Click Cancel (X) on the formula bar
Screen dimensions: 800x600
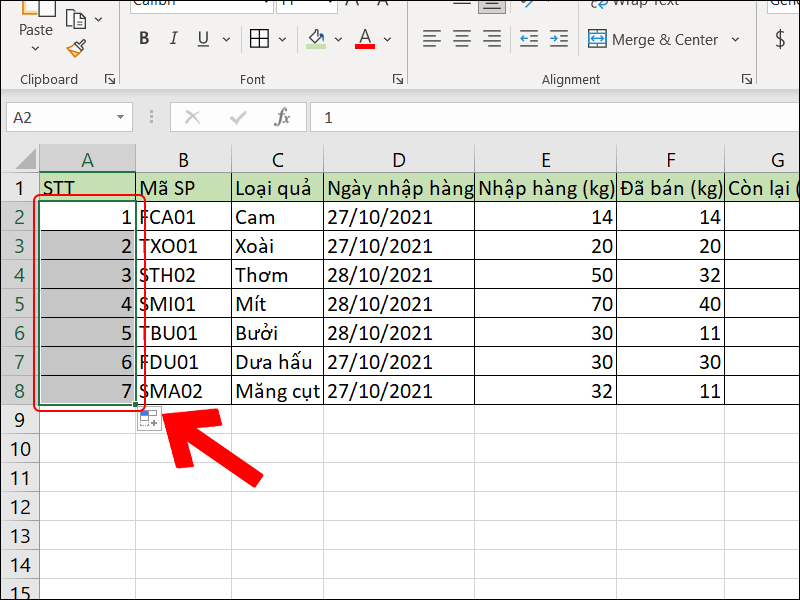point(192,116)
